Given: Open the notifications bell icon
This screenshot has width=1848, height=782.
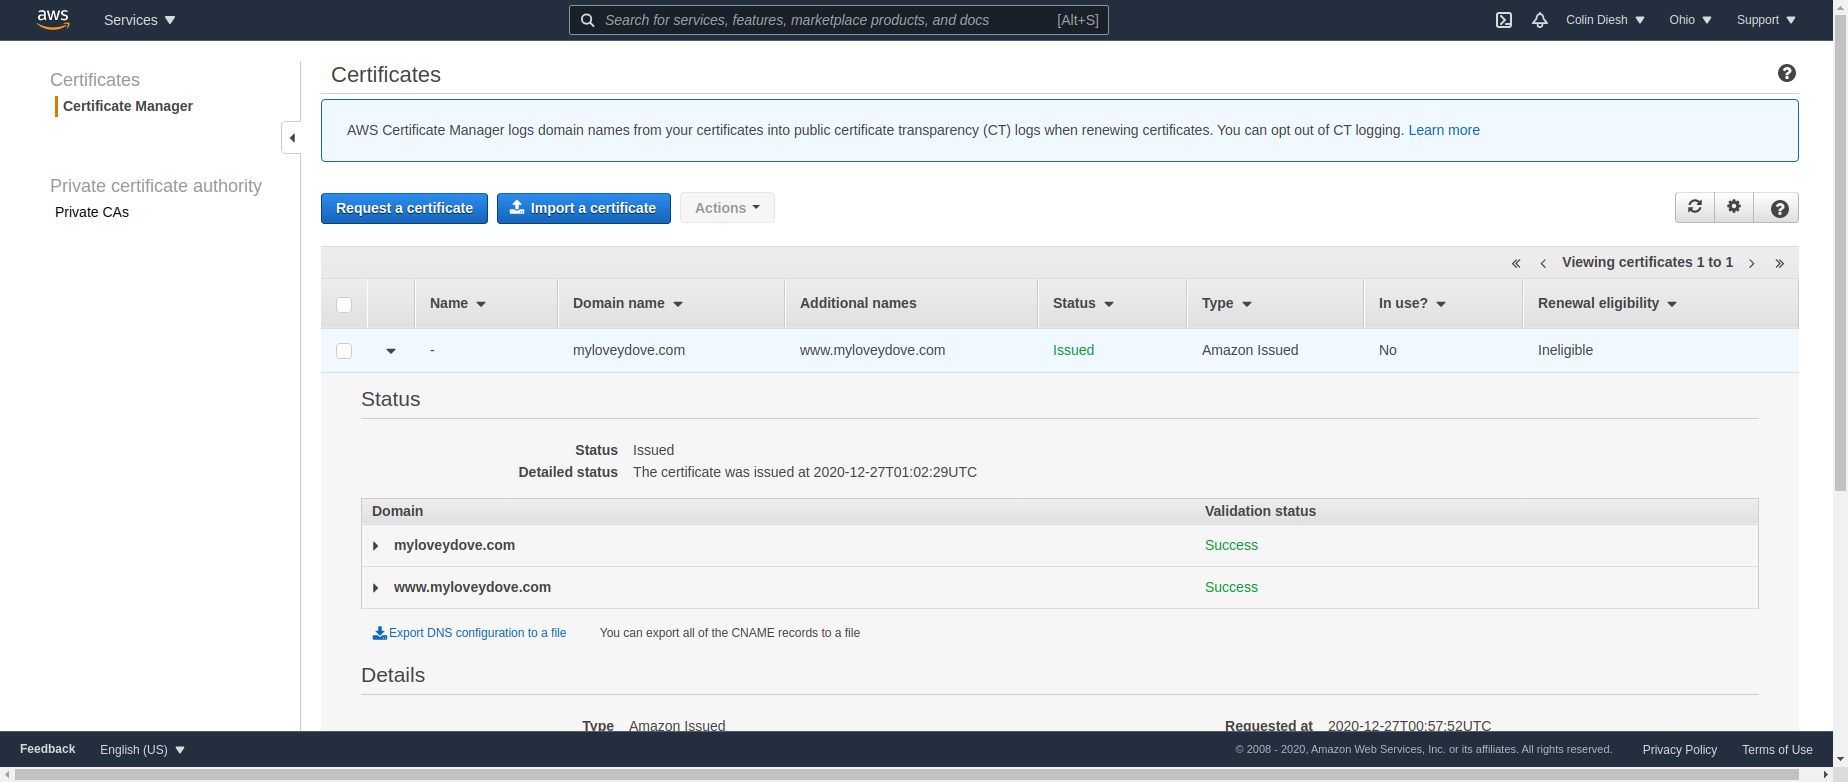Looking at the screenshot, I should coord(1540,20).
